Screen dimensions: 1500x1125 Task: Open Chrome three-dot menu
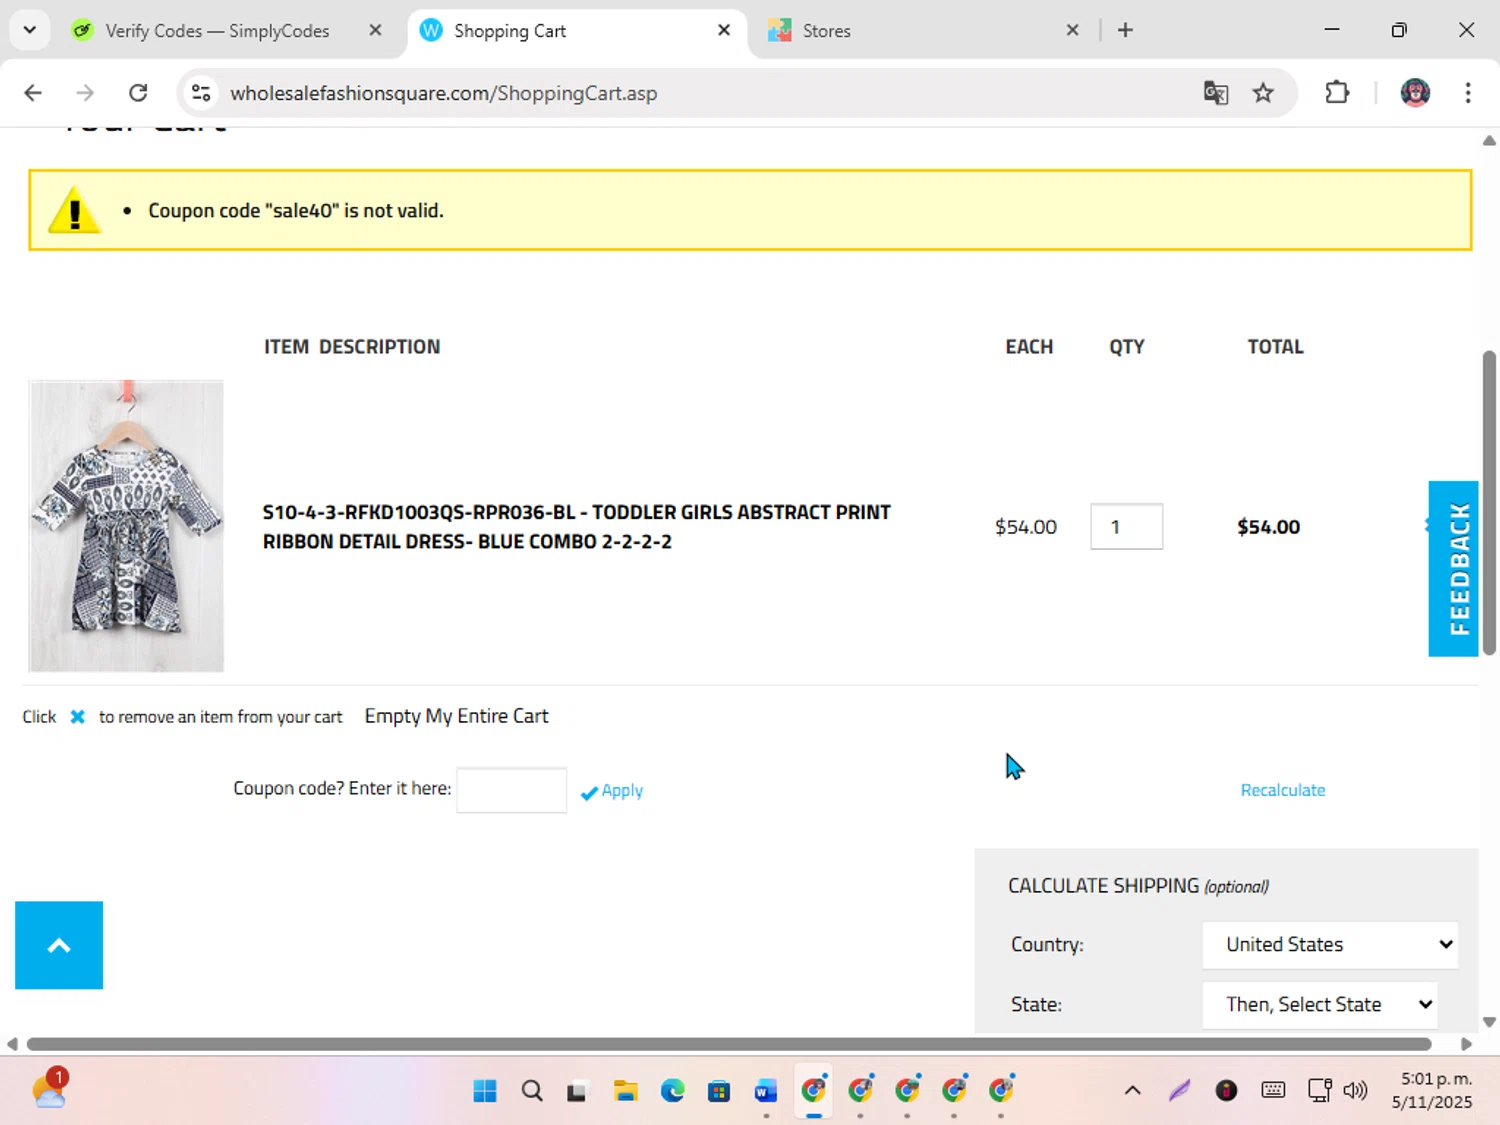point(1468,93)
